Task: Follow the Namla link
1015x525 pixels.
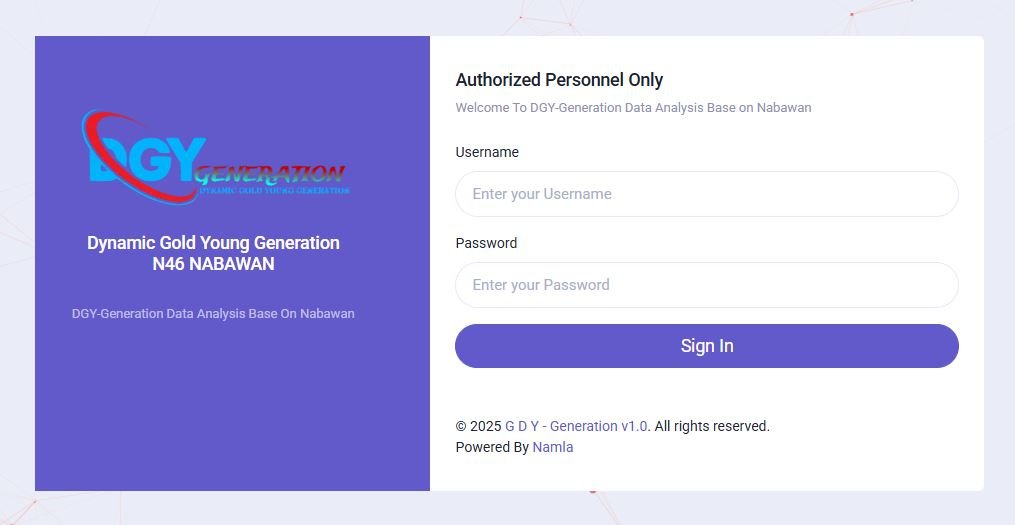Action: [x=553, y=447]
